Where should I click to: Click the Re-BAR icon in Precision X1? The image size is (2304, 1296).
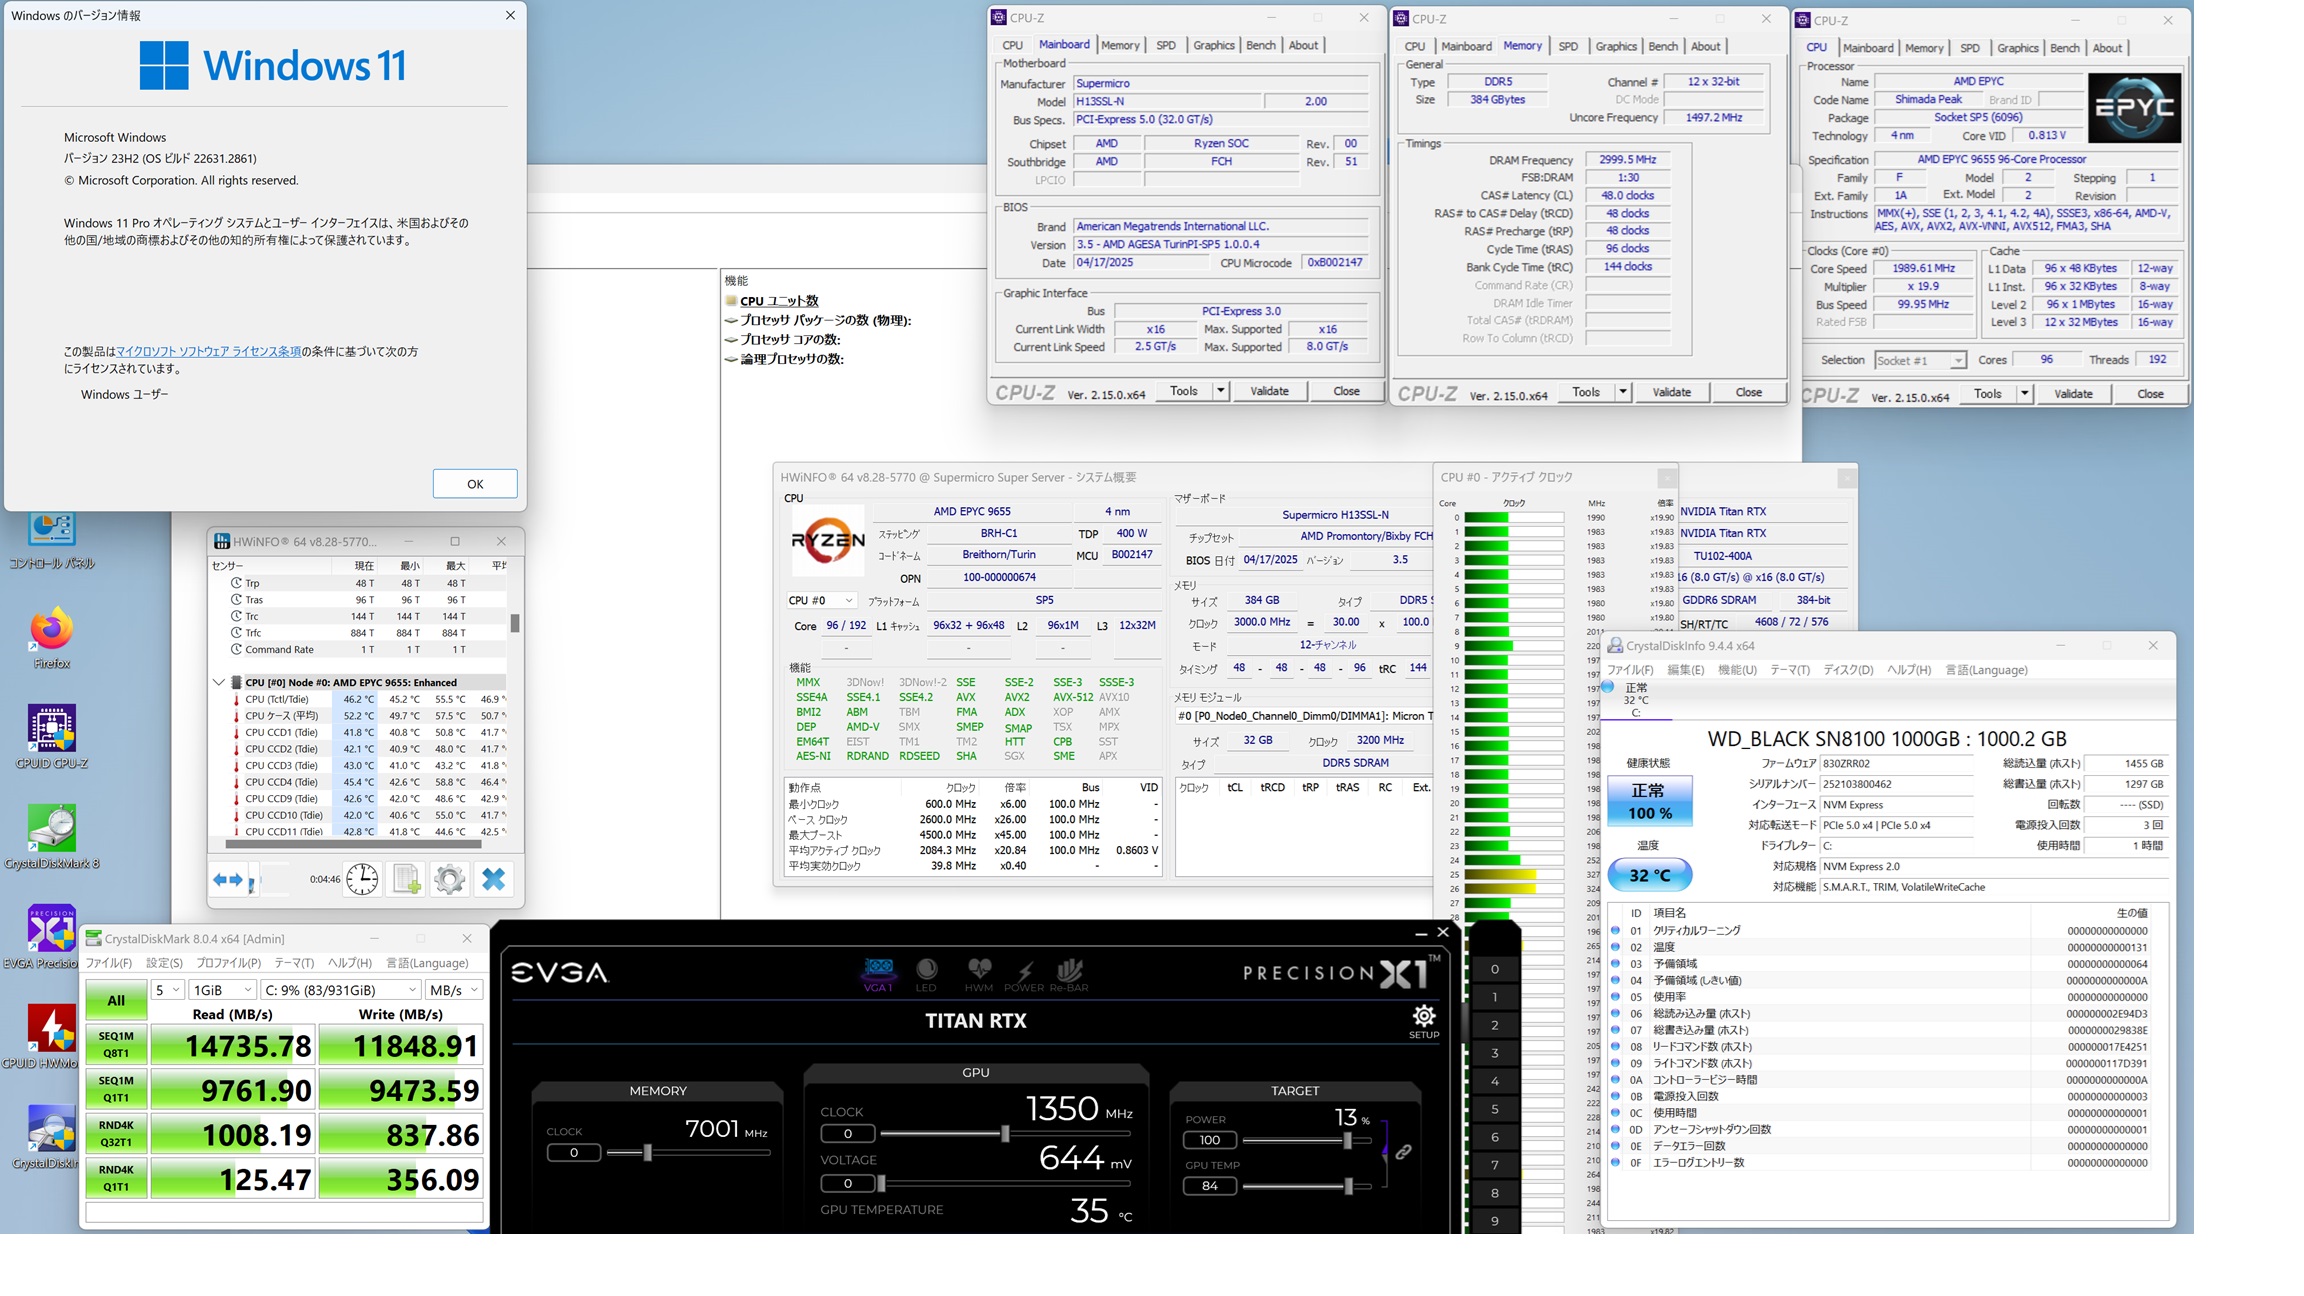(1068, 973)
